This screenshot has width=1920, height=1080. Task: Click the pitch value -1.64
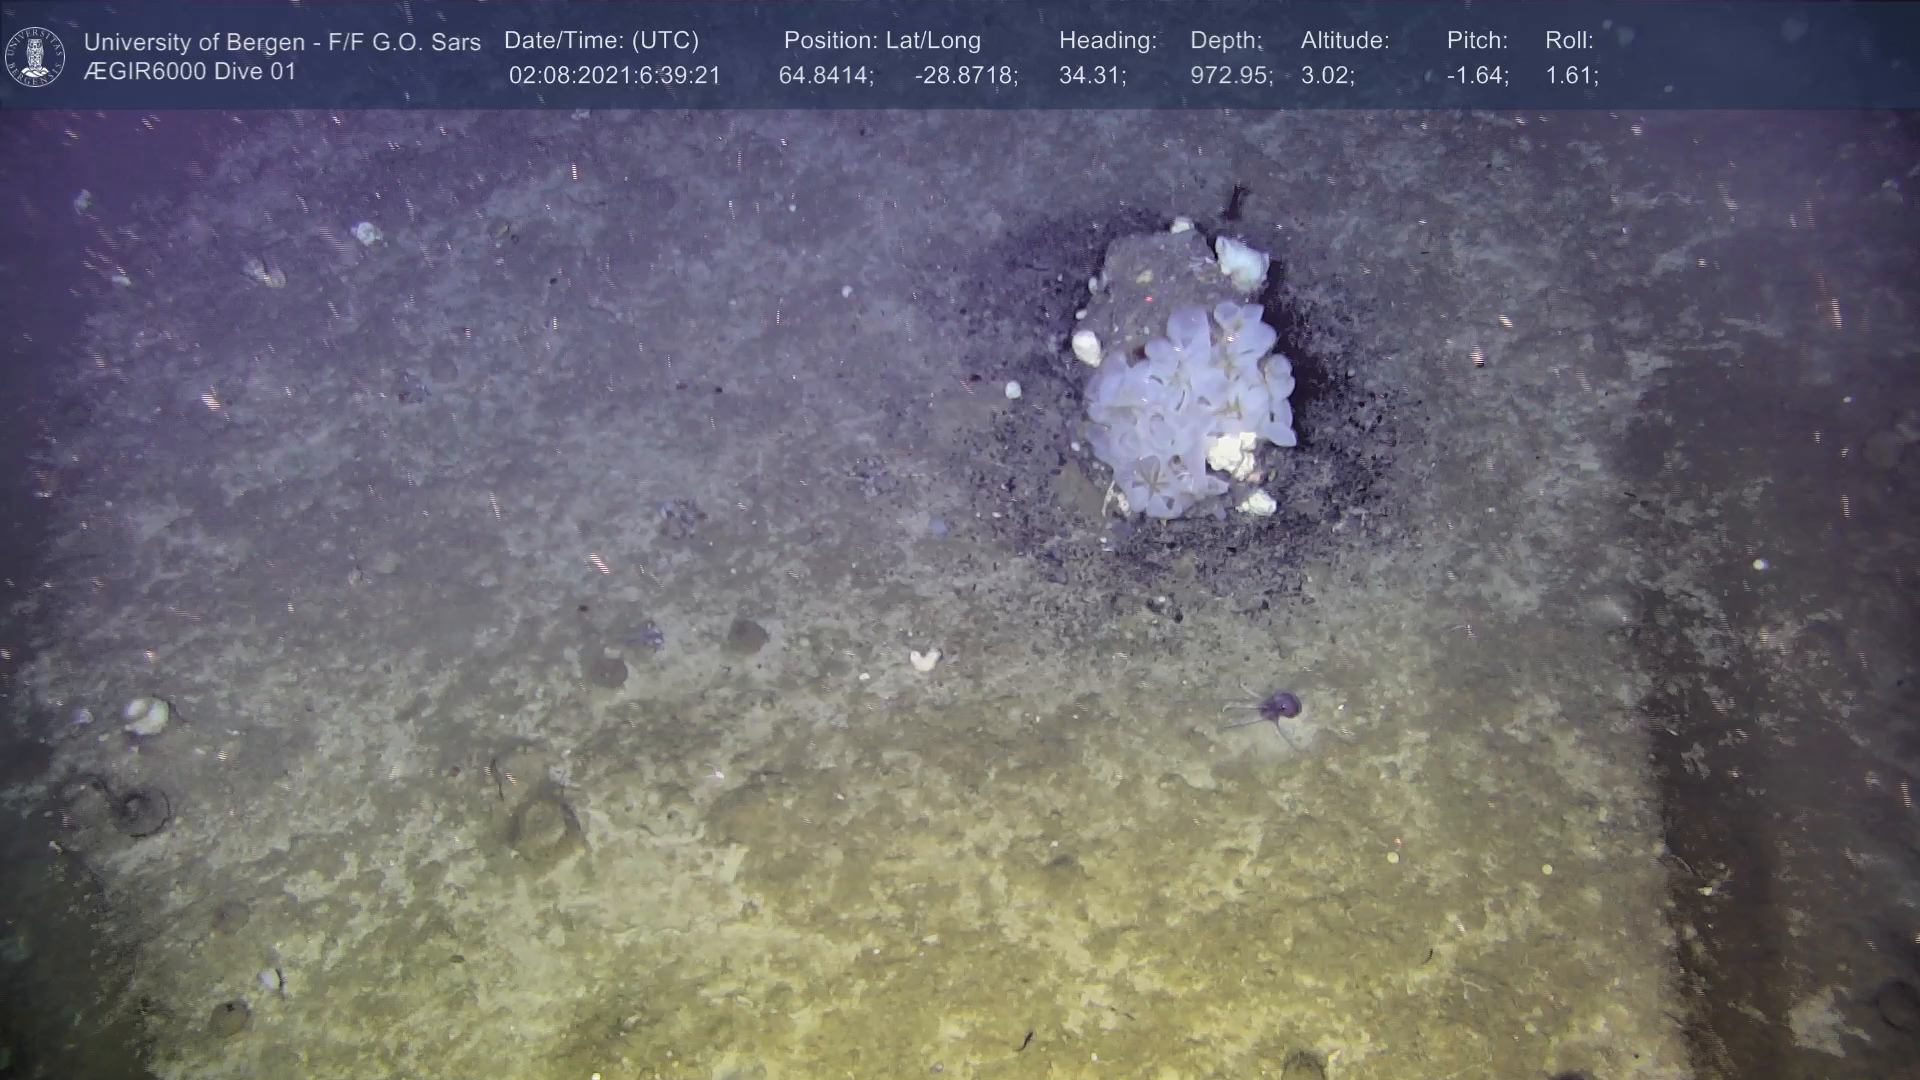coord(1477,76)
